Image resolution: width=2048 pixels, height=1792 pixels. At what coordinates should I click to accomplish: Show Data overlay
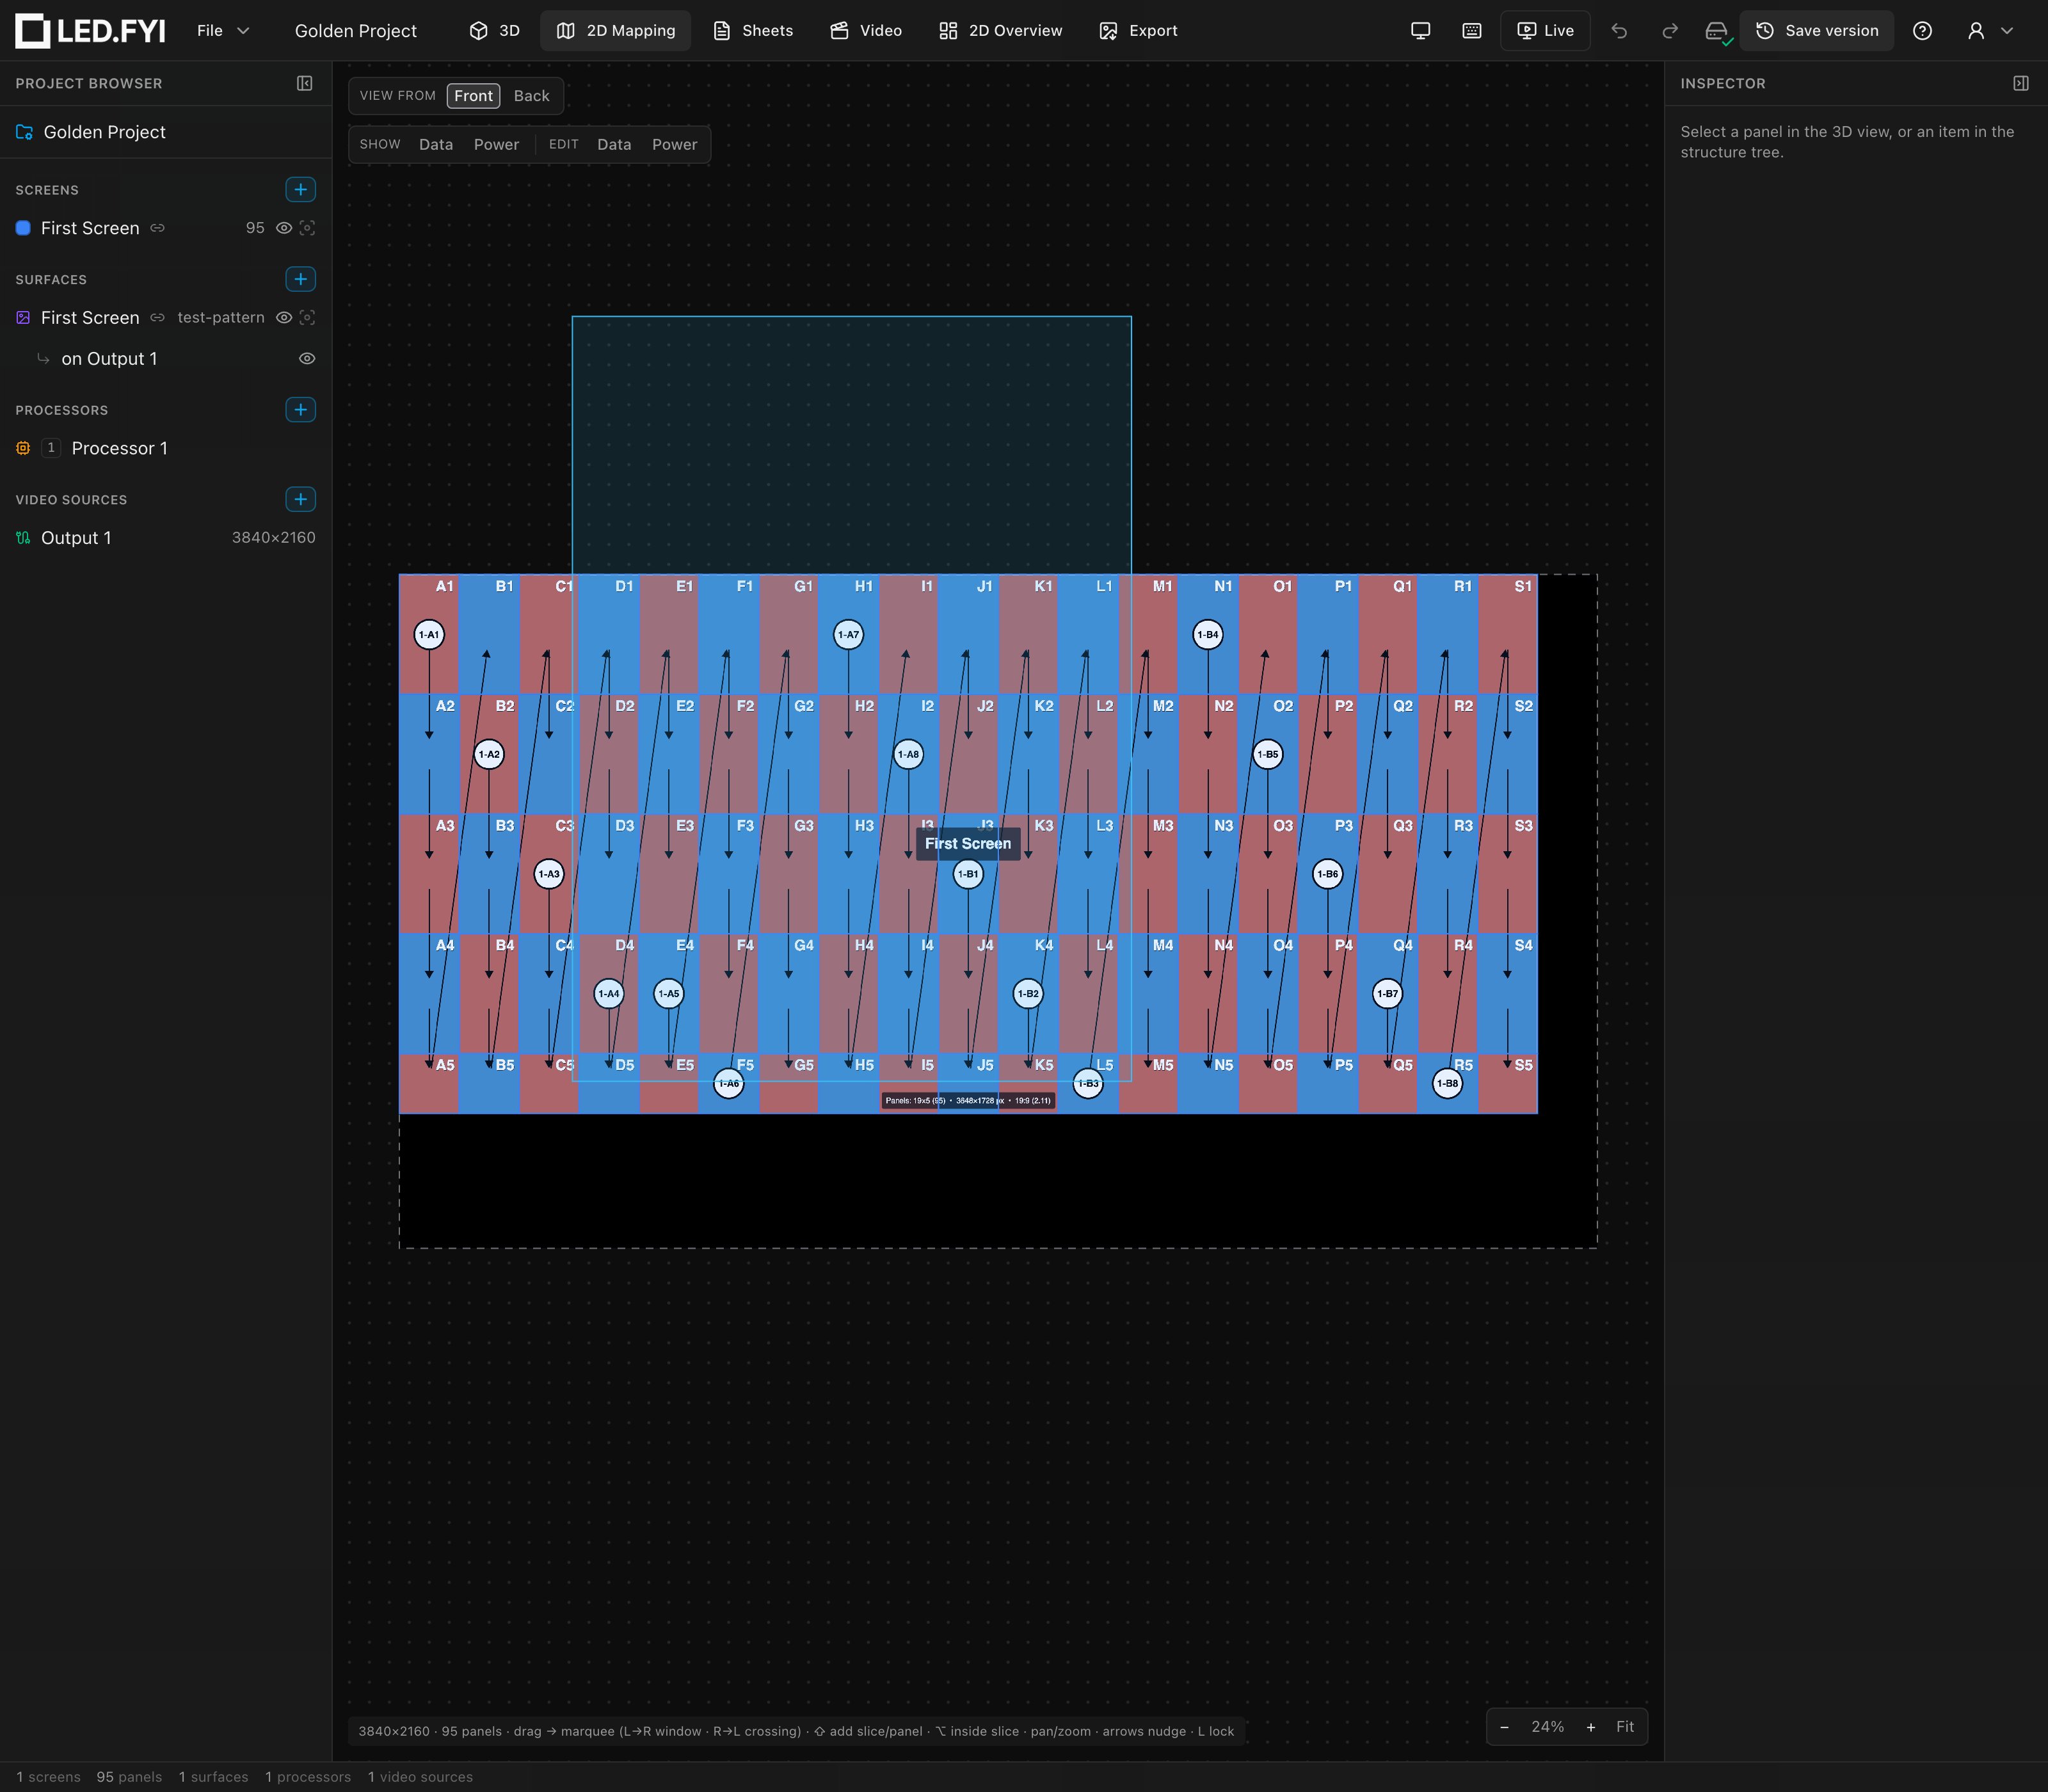point(436,144)
